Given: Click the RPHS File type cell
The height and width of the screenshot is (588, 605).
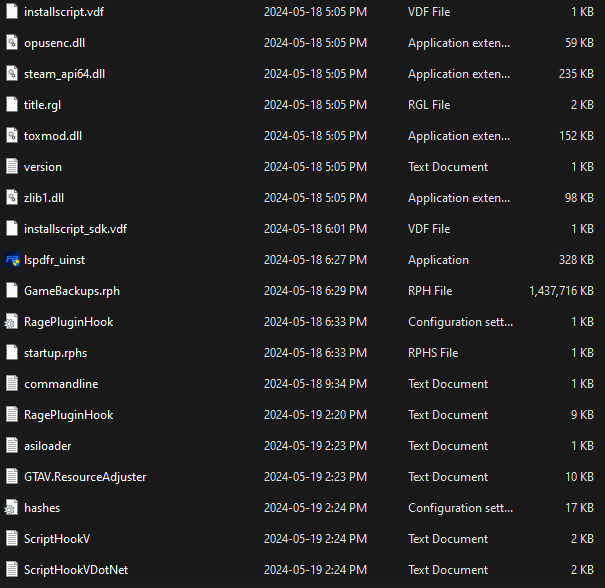Looking at the screenshot, I should point(433,353).
